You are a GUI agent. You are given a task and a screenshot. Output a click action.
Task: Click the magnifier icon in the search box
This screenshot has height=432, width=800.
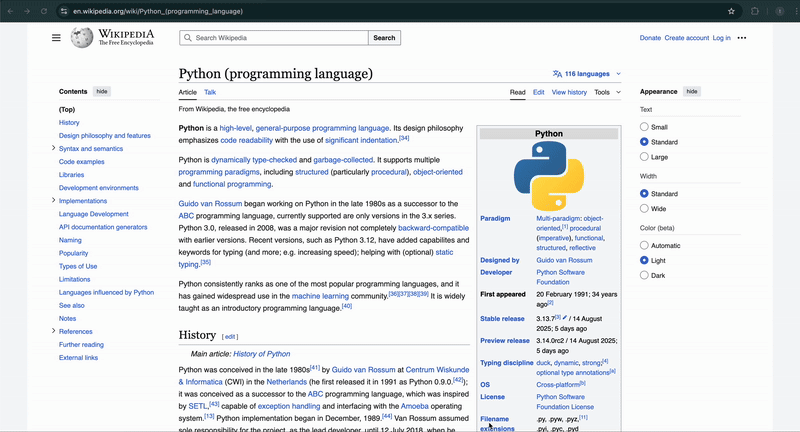point(188,38)
